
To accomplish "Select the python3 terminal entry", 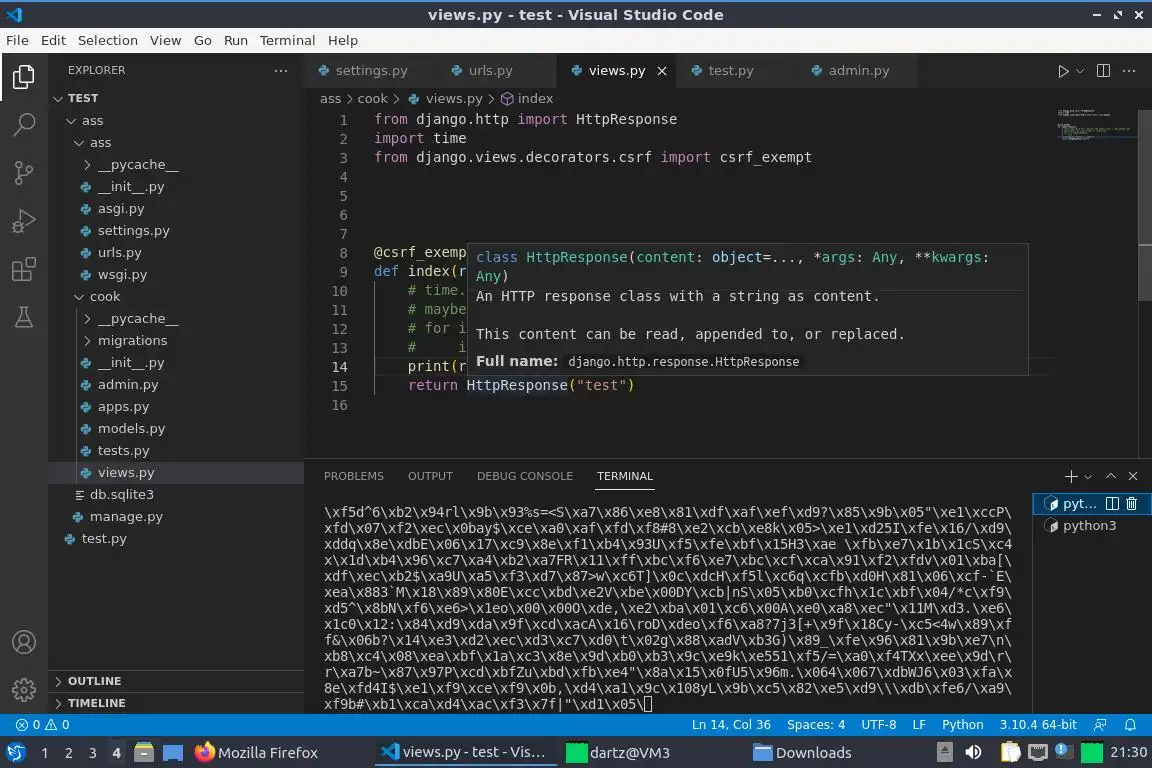I will [1090, 525].
